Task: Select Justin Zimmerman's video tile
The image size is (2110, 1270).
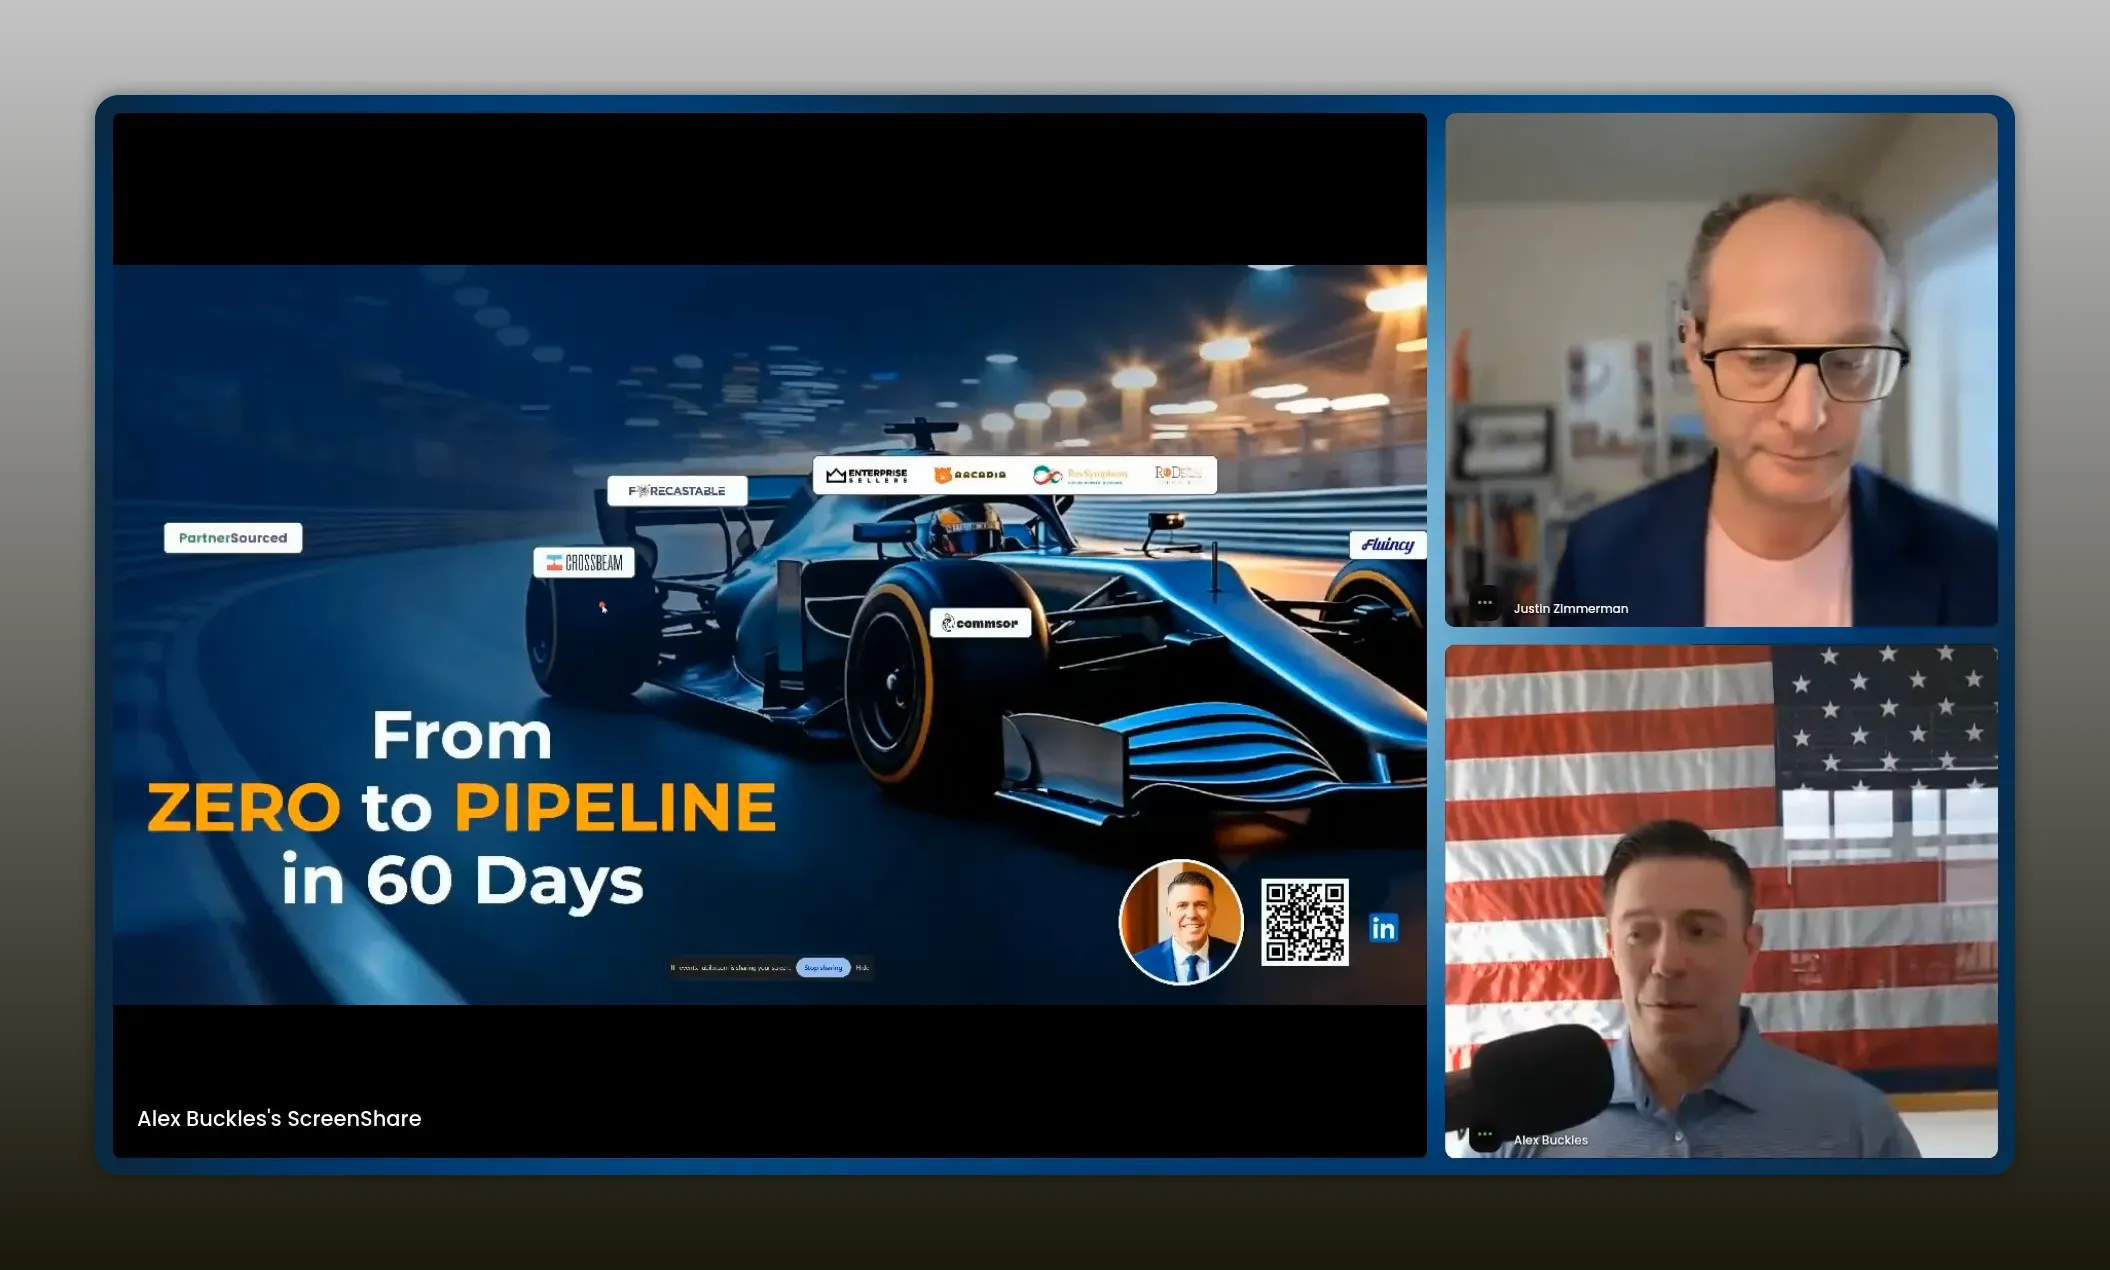Action: click(1720, 370)
